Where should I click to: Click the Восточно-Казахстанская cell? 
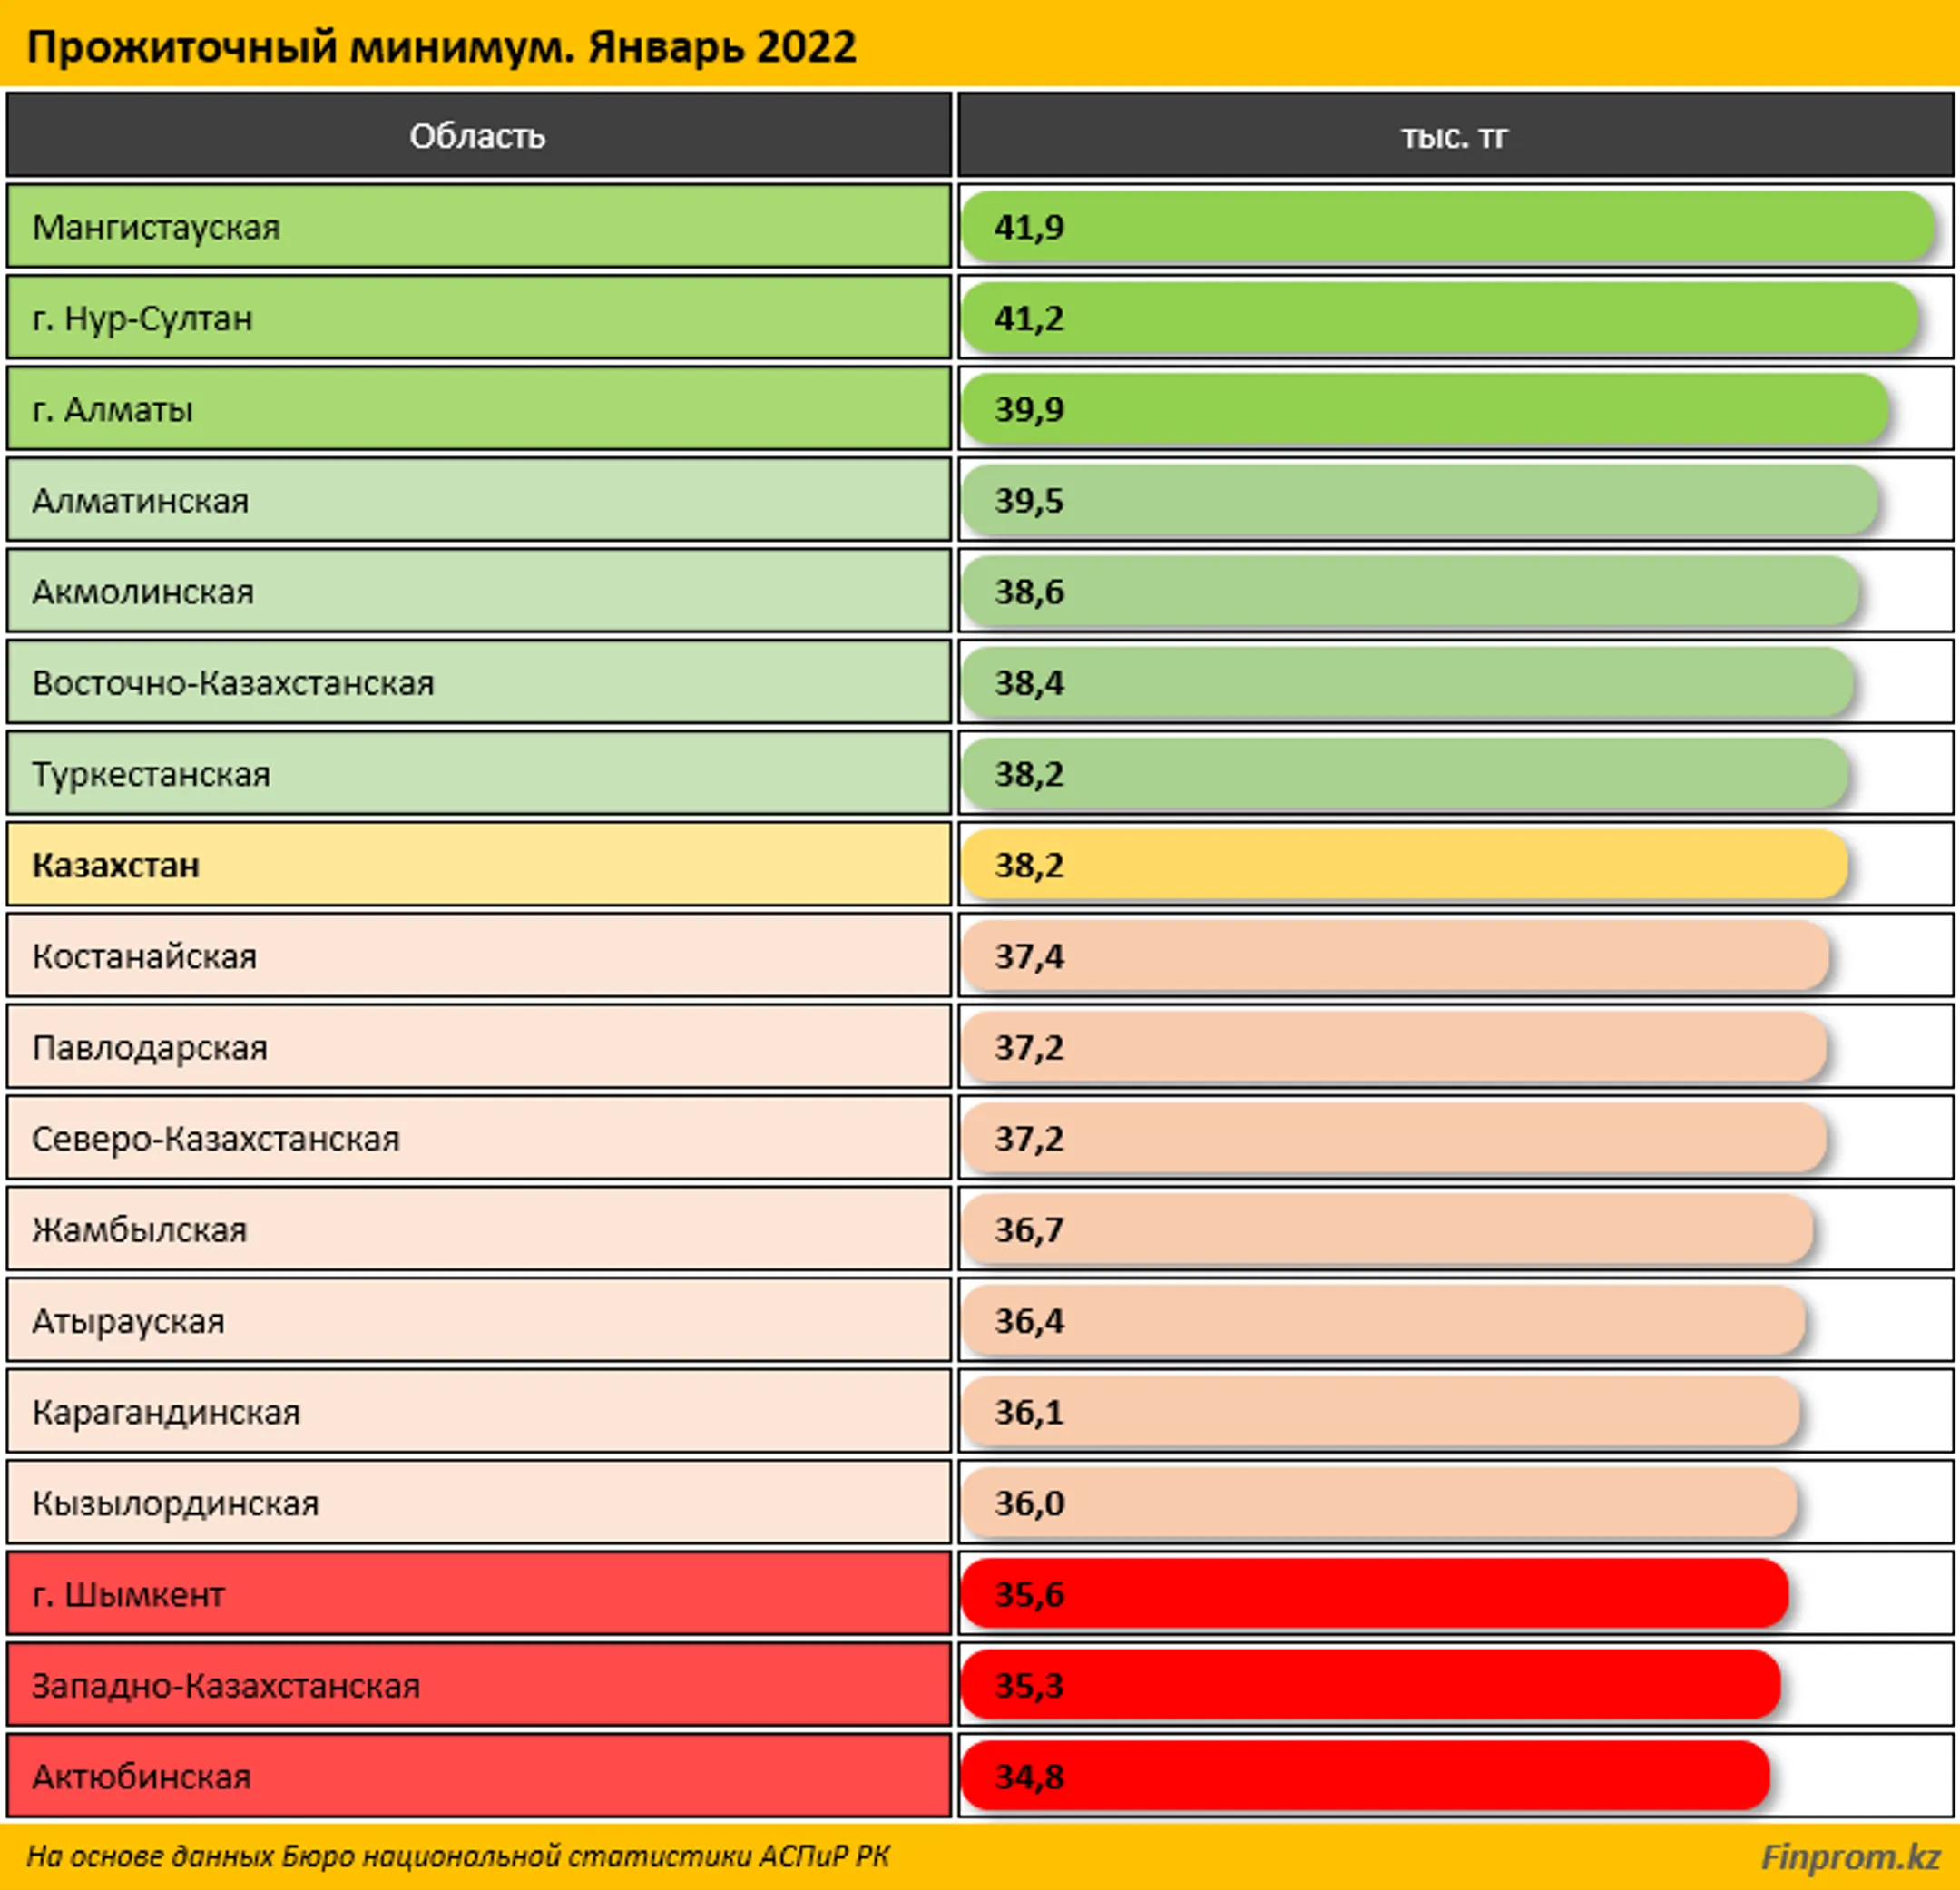[478, 682]
